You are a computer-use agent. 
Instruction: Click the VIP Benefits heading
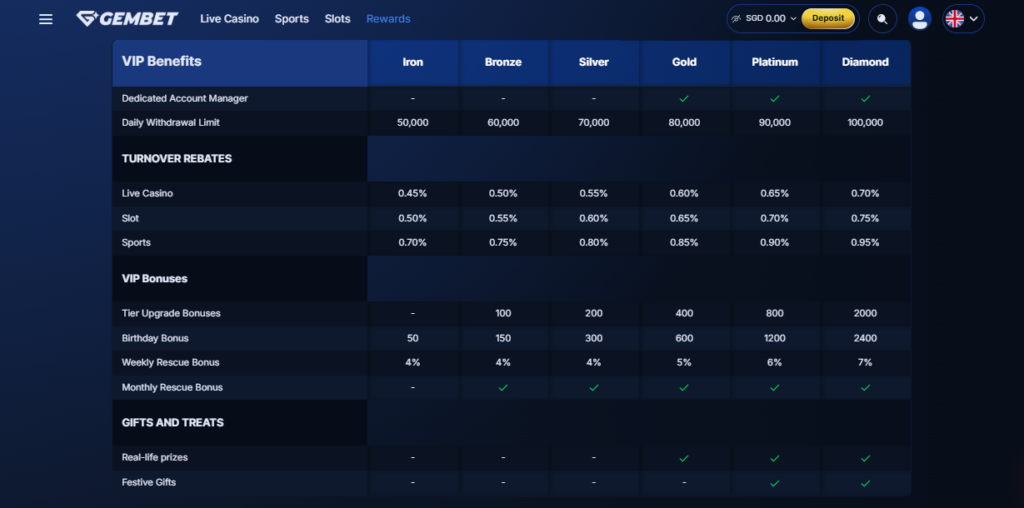click(x=161, y=61)
